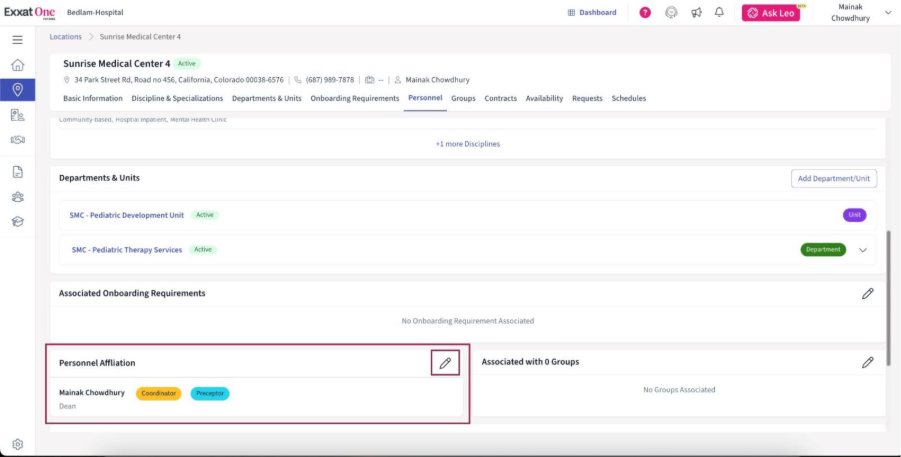
Task: Open SMC - Pediatric Therapy Services link
Action: (x=127, y=250)
